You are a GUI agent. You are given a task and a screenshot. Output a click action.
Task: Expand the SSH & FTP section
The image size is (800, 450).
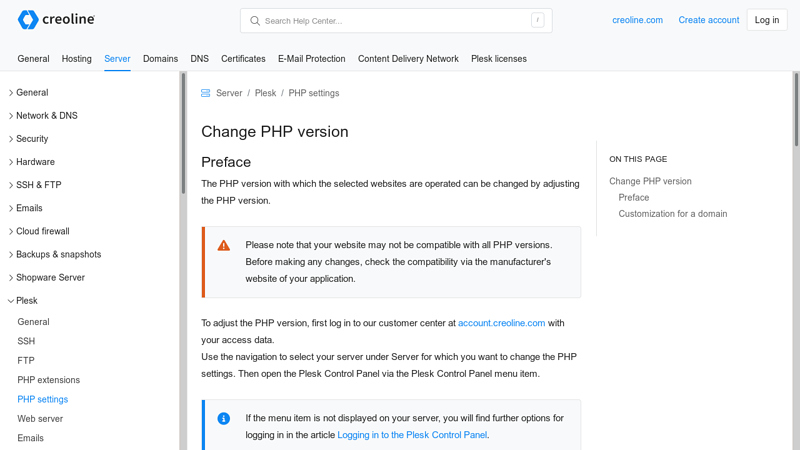pyautogui.click(x=35, y=185)
